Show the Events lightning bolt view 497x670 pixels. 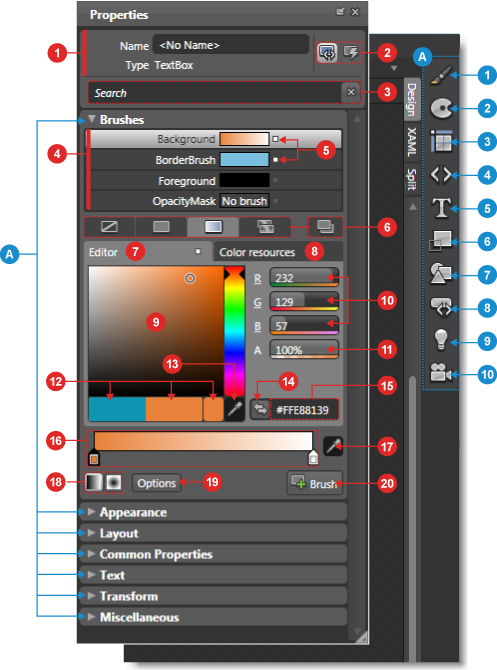click(x=351, y=53)
